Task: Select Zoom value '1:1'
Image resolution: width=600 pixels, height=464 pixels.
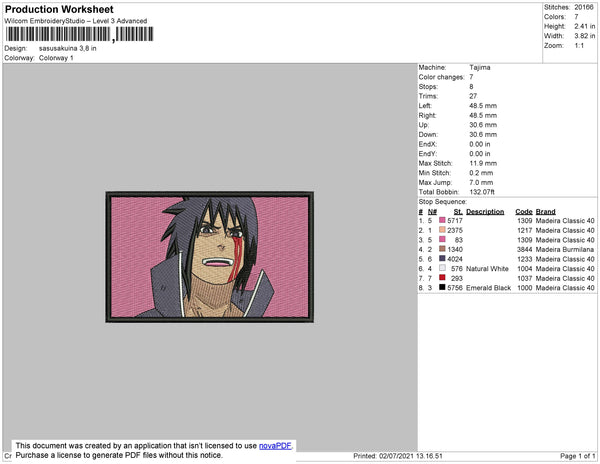Action: [579, 46]
